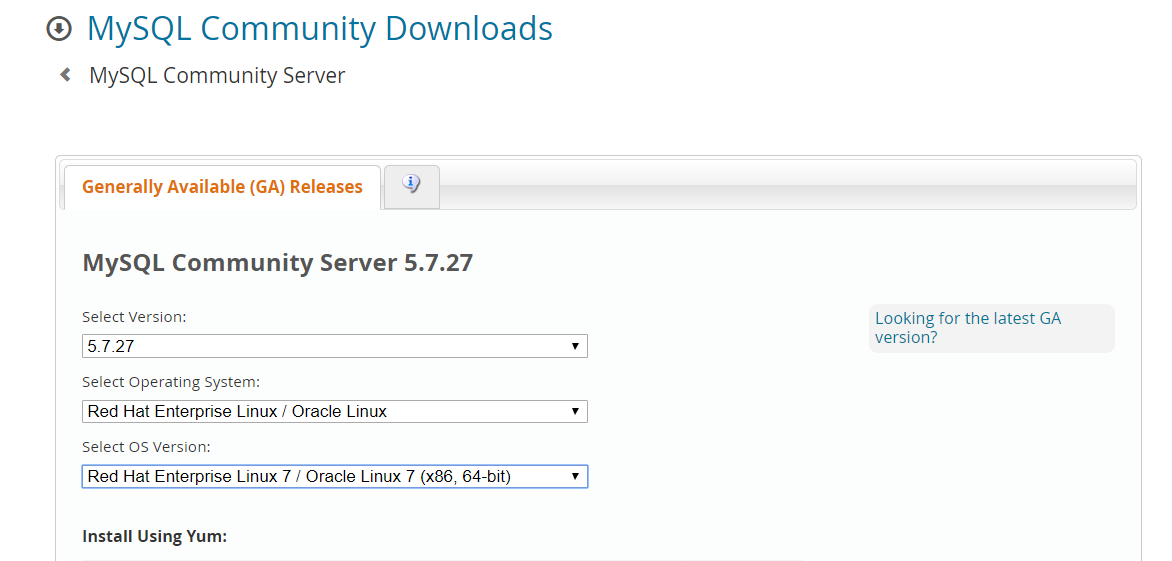Click the 'Select OS Version:' label
The height and width of the screenshot is (561, 1172).
click(x=146, y=447)
